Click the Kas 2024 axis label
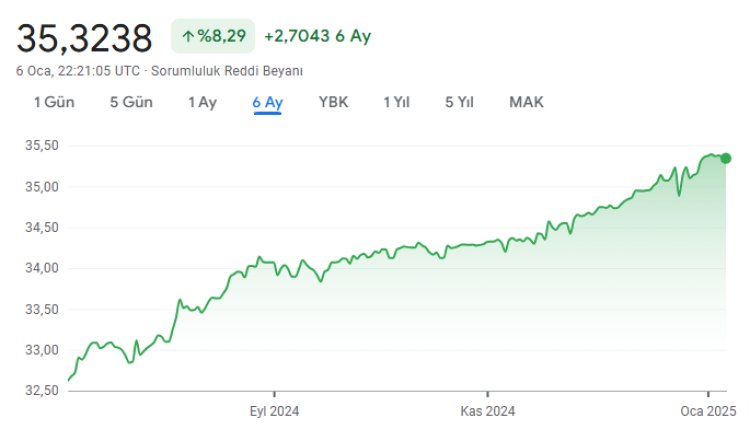 tap(487, 411)
